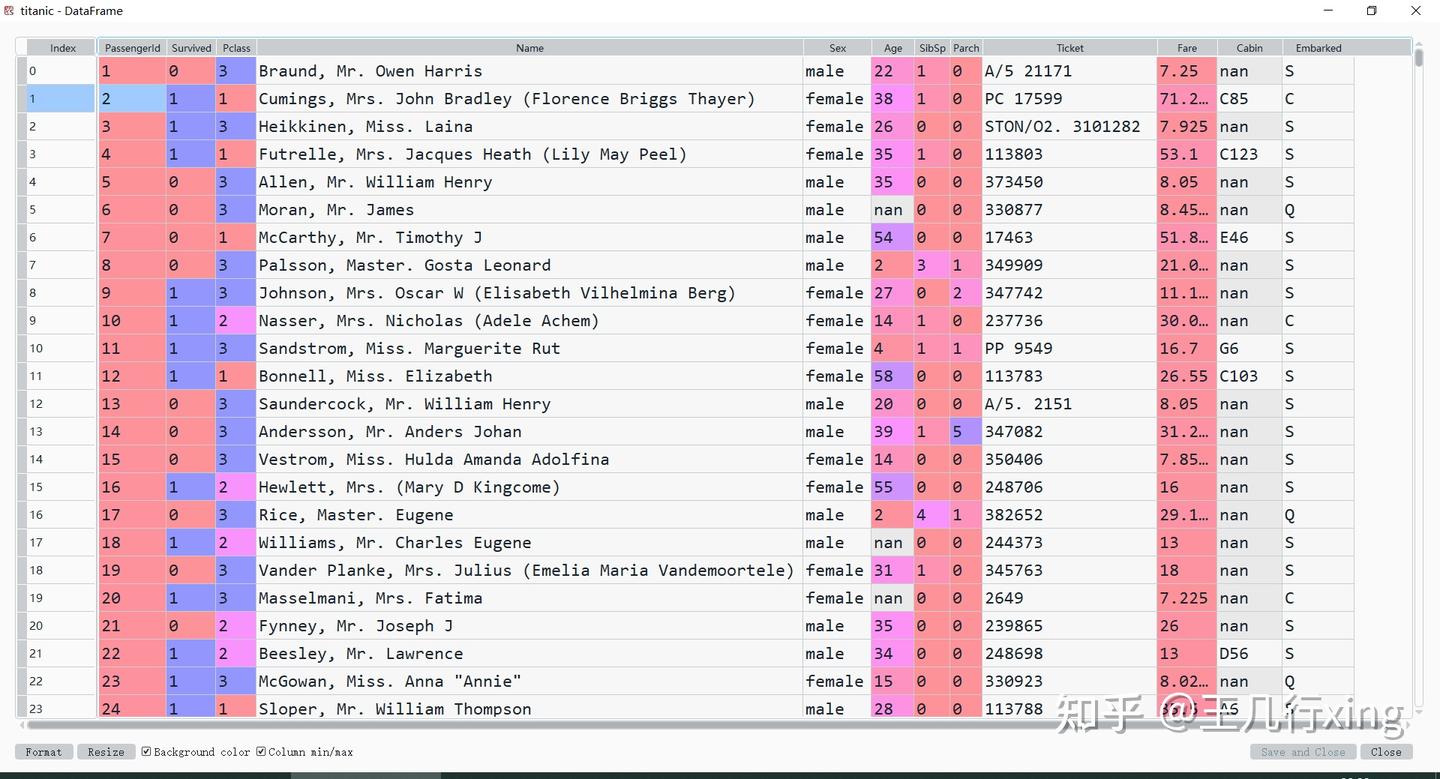
Task: Select "Sandstrom, Miss. Marguerite Rut" cell
Action: (530, 349)
